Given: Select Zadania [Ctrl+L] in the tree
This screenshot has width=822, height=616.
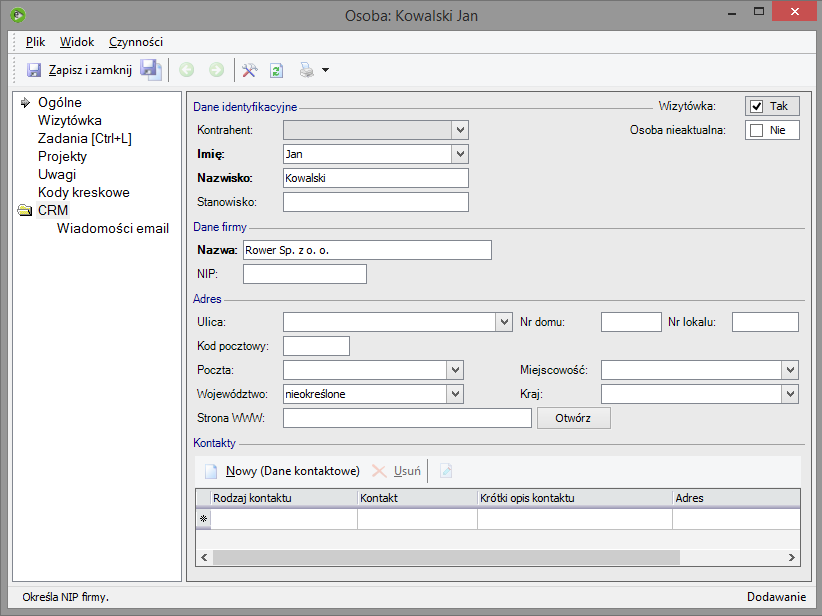Looking at the screenshot, I should pyautogui.click(x=85, y=138).
